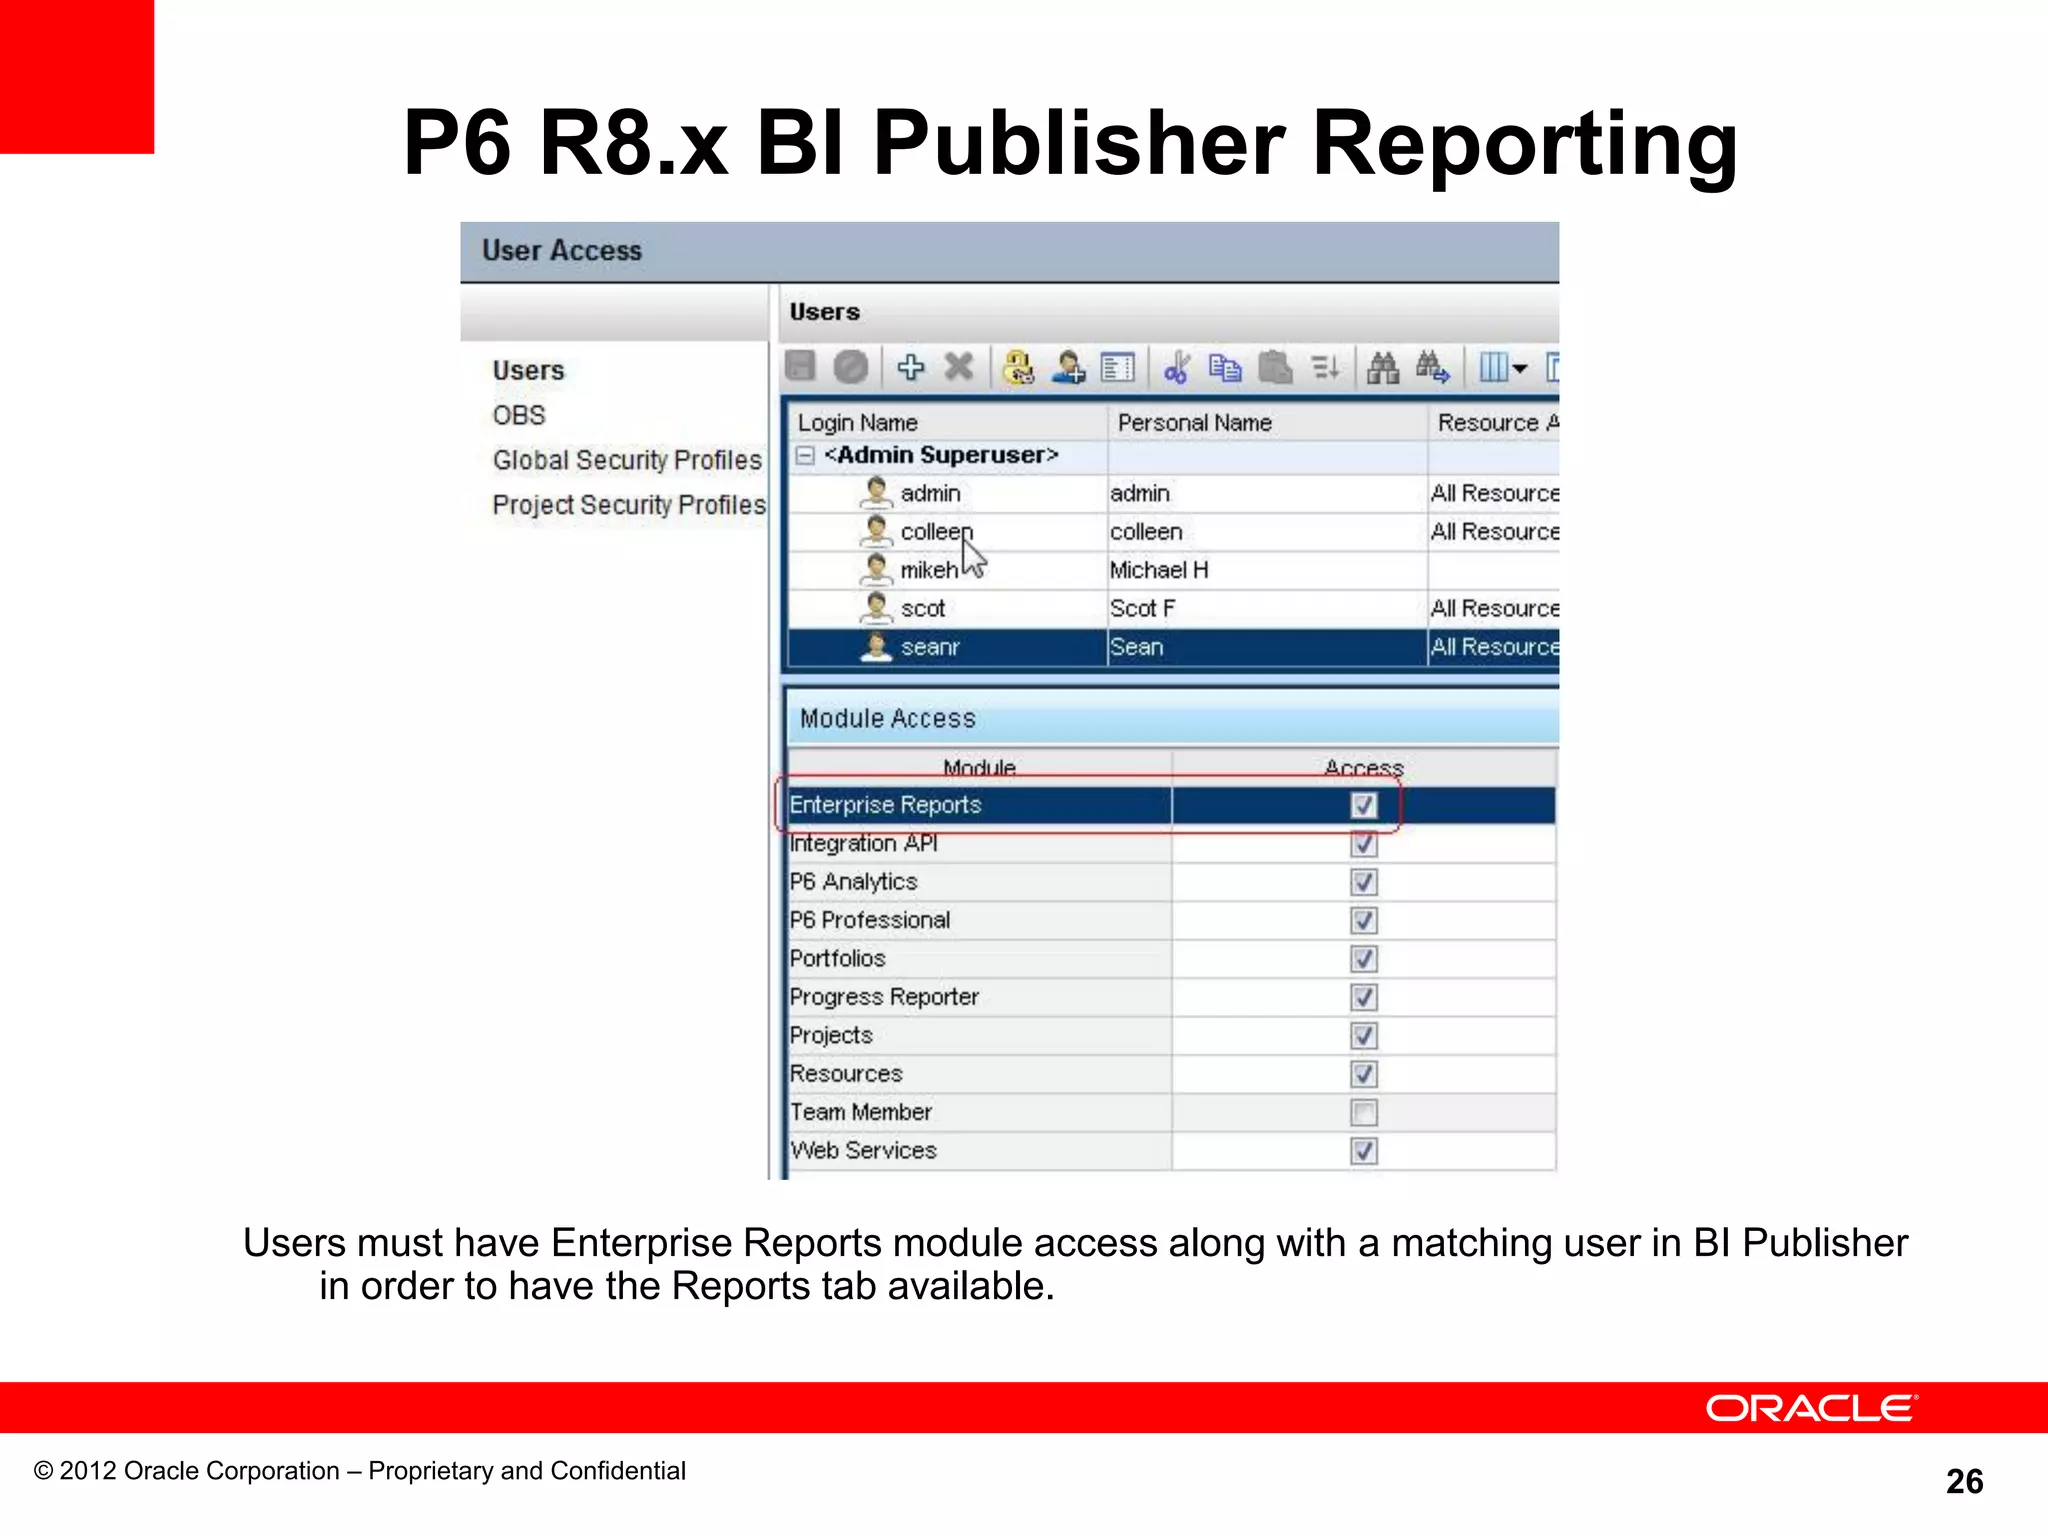Image resolution: width=2048 pixels, height=1536 pixels.
Task: Click the user icon beside seanr
Action: click(876, 647)
